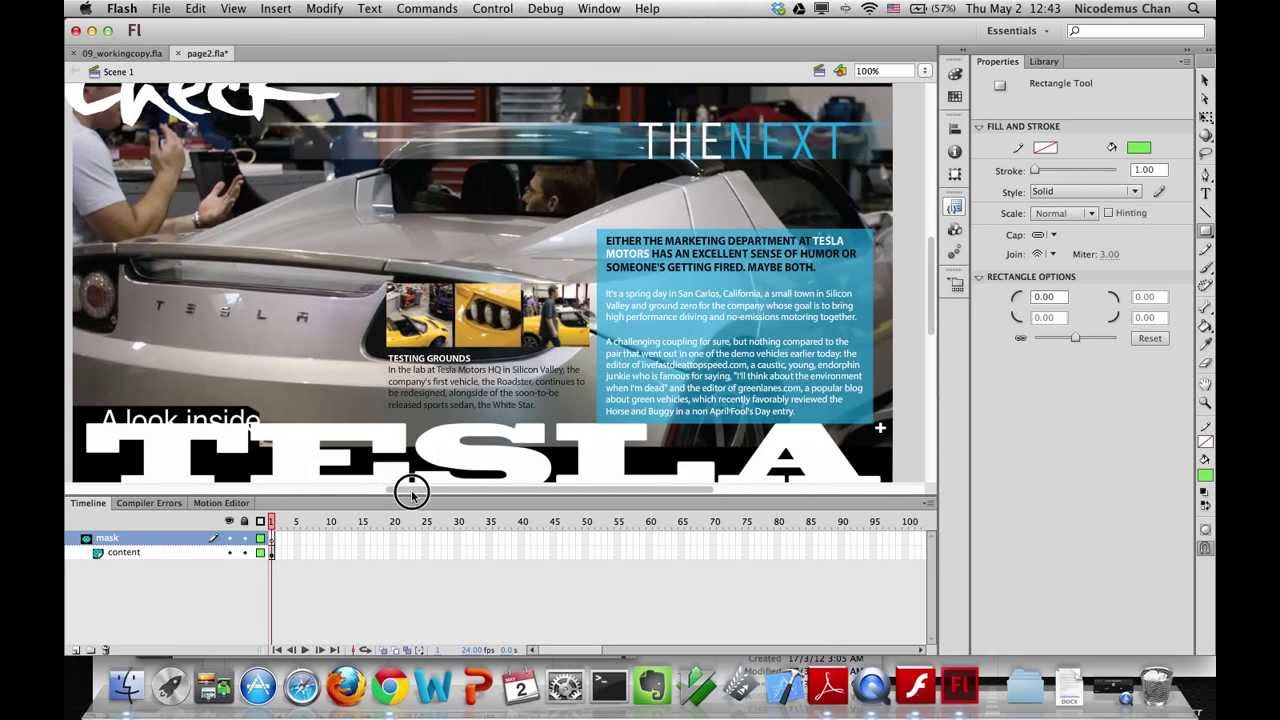Select the Selection arrow tool
1280x720 pixels.
point(1205,80)
